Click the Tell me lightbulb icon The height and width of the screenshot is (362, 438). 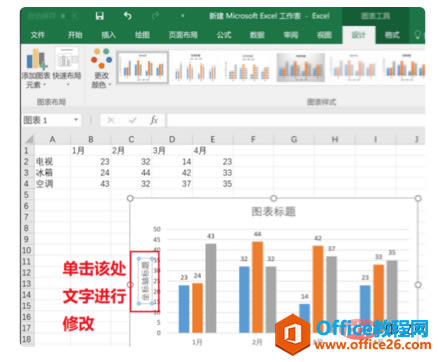tap(417, 35)
